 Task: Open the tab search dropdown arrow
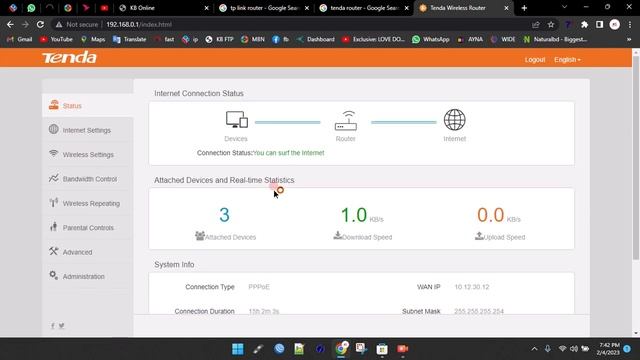[x=564, y=7]
